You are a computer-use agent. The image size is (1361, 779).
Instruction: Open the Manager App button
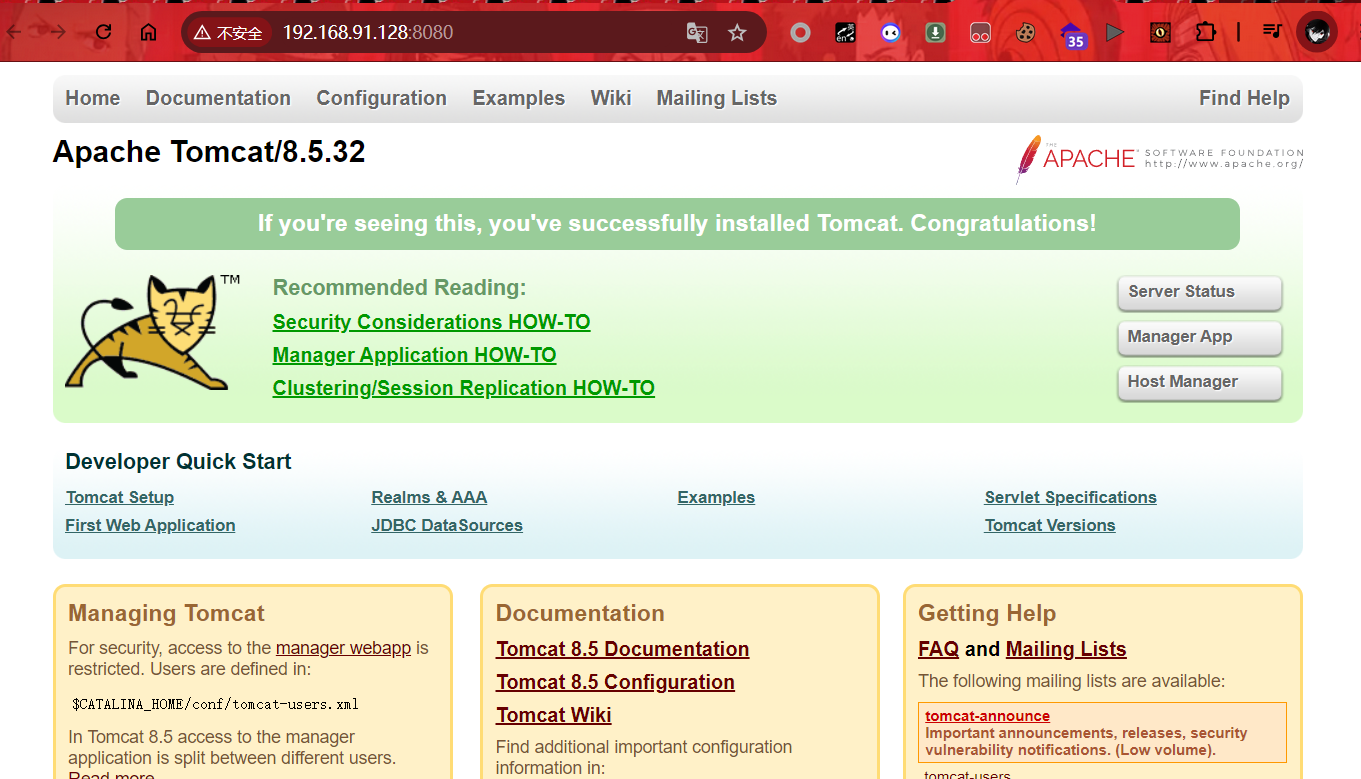(1200, 337)
